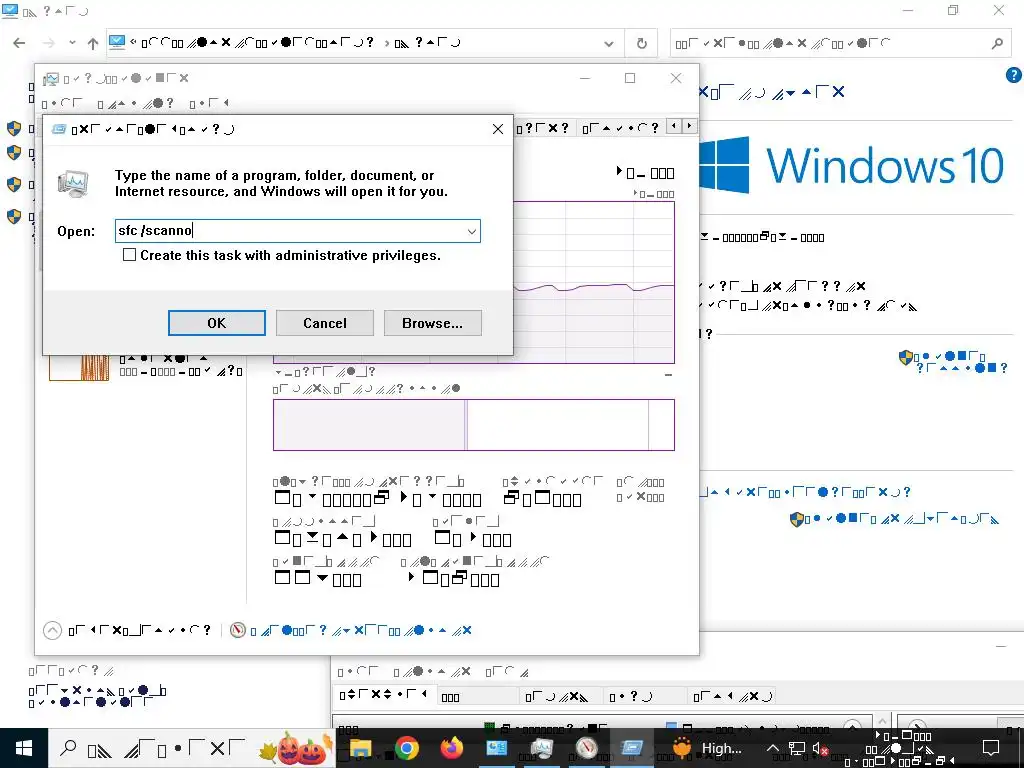Refresh the System window address bar
This screenshot has width=1024, height=768.
coord(642,44)
